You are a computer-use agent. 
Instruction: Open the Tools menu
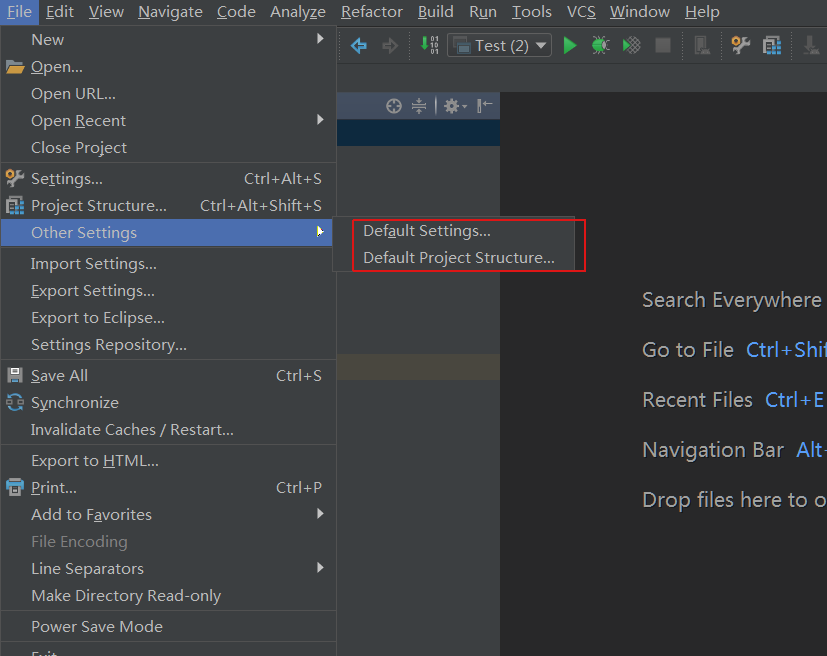(532, 12)
